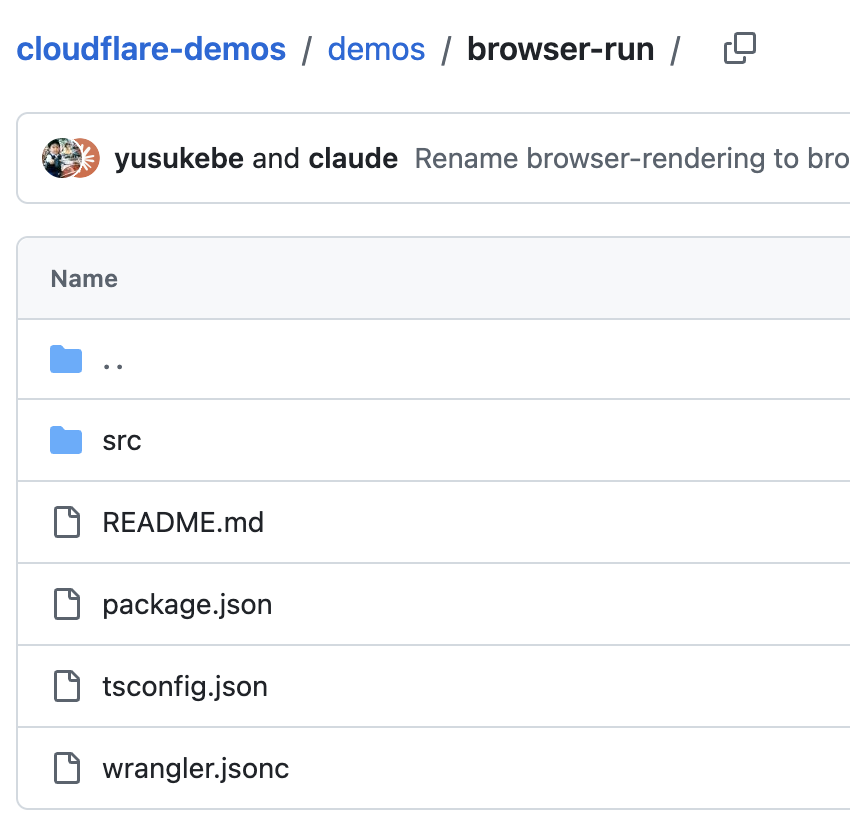This screenshot has height=828, width=850.
Task: Go up to the parent directory link
Action: tap(113, 365)
